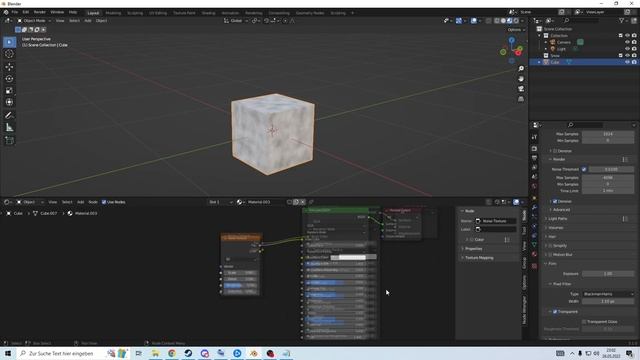Toggle camera view icon in viewport

pyautogui.click(x=521, y=89)
